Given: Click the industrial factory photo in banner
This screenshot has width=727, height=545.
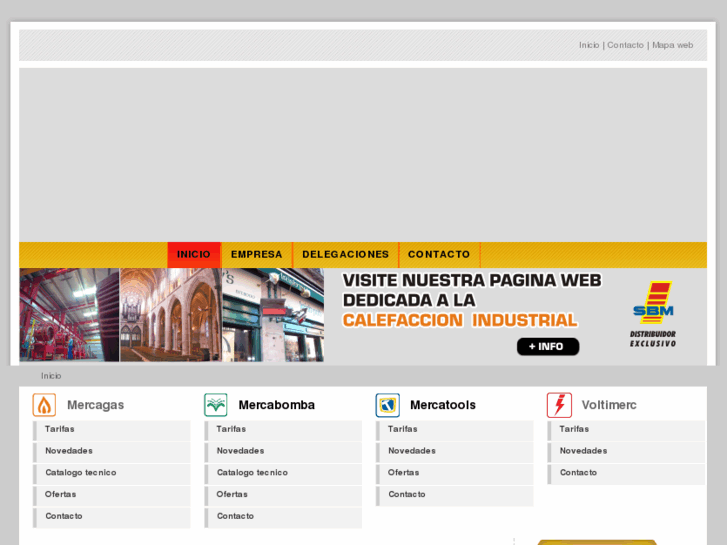Looking at the screenshot, I should tap(70, 315).
